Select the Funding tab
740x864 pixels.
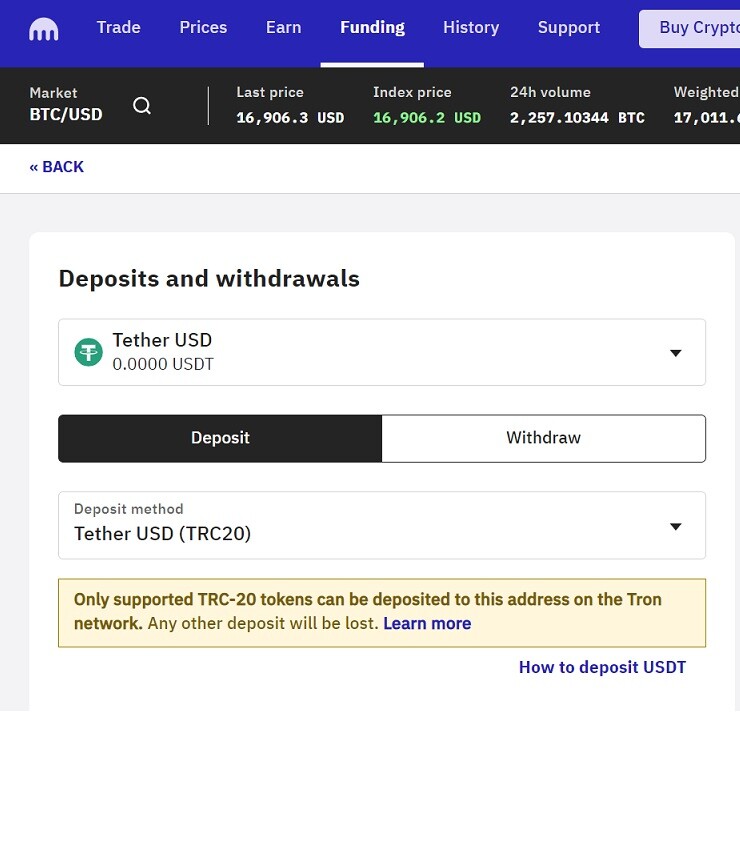[372, 28]
